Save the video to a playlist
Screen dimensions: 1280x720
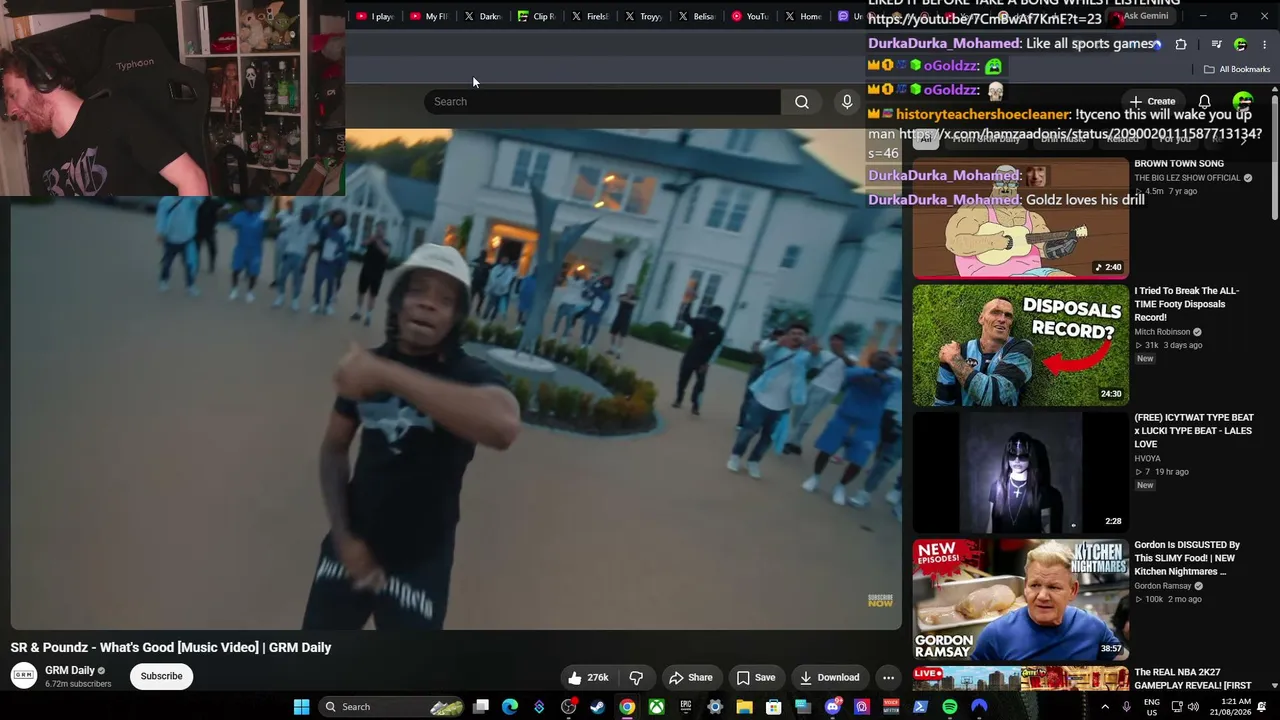[756, 677]
